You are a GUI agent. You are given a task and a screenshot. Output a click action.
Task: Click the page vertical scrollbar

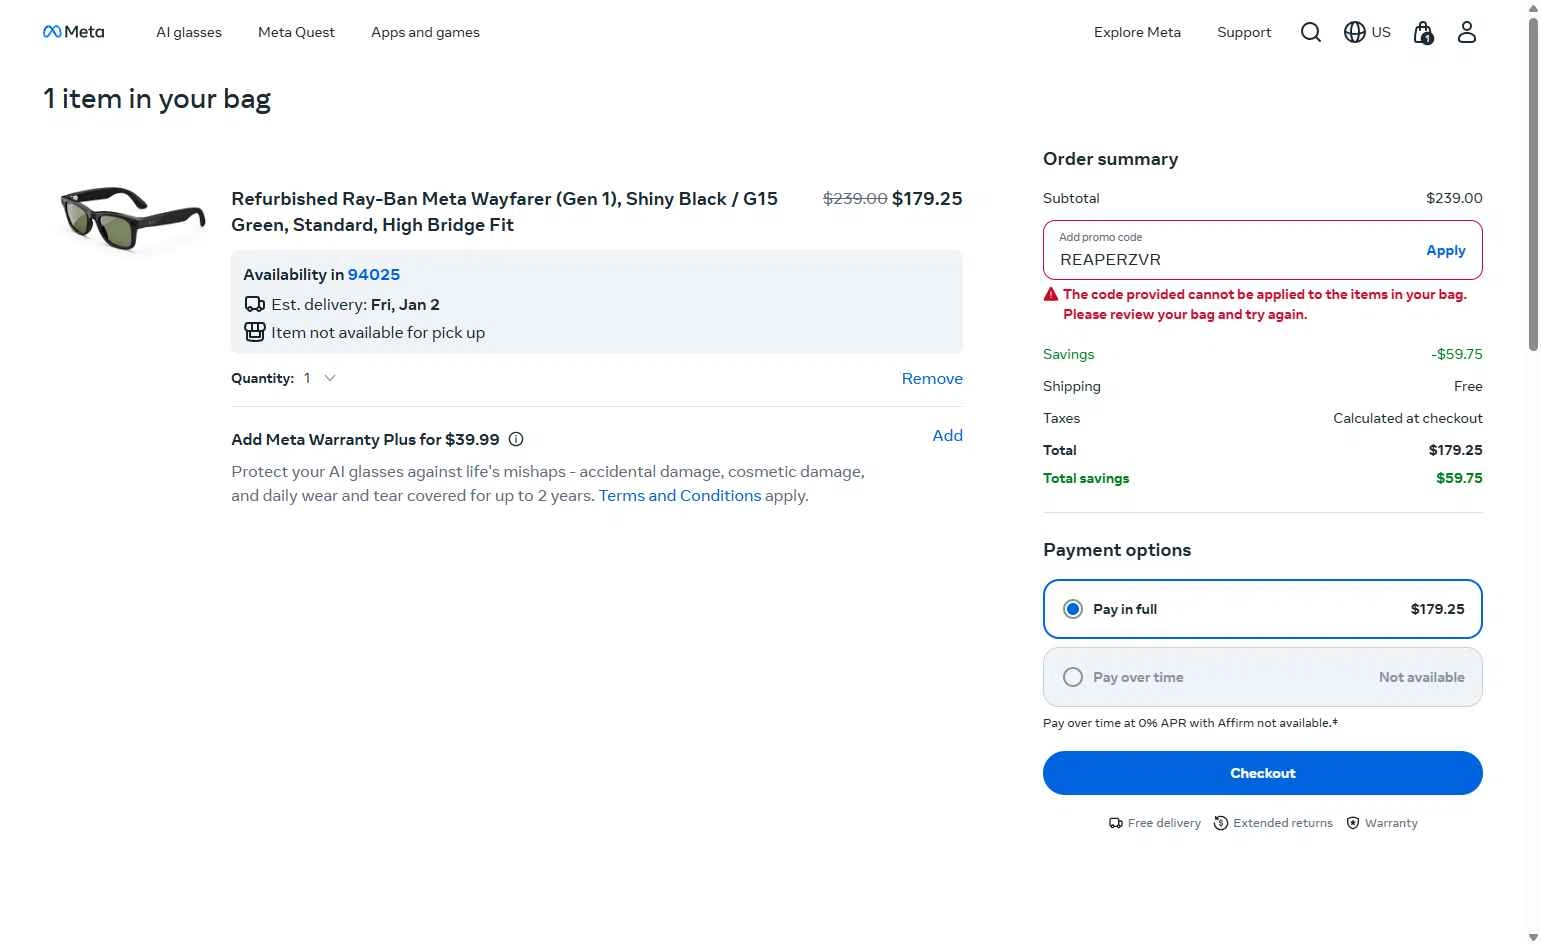[x=1533, y=183]
